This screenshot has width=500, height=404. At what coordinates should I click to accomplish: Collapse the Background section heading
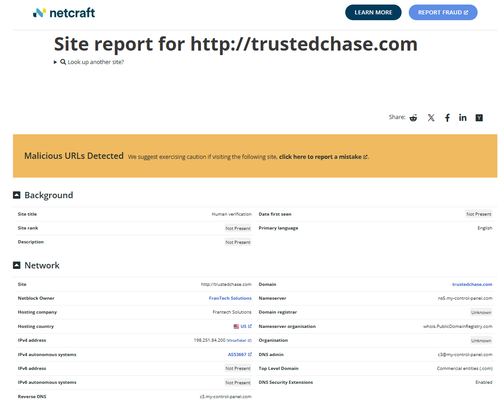pos(49,195)
